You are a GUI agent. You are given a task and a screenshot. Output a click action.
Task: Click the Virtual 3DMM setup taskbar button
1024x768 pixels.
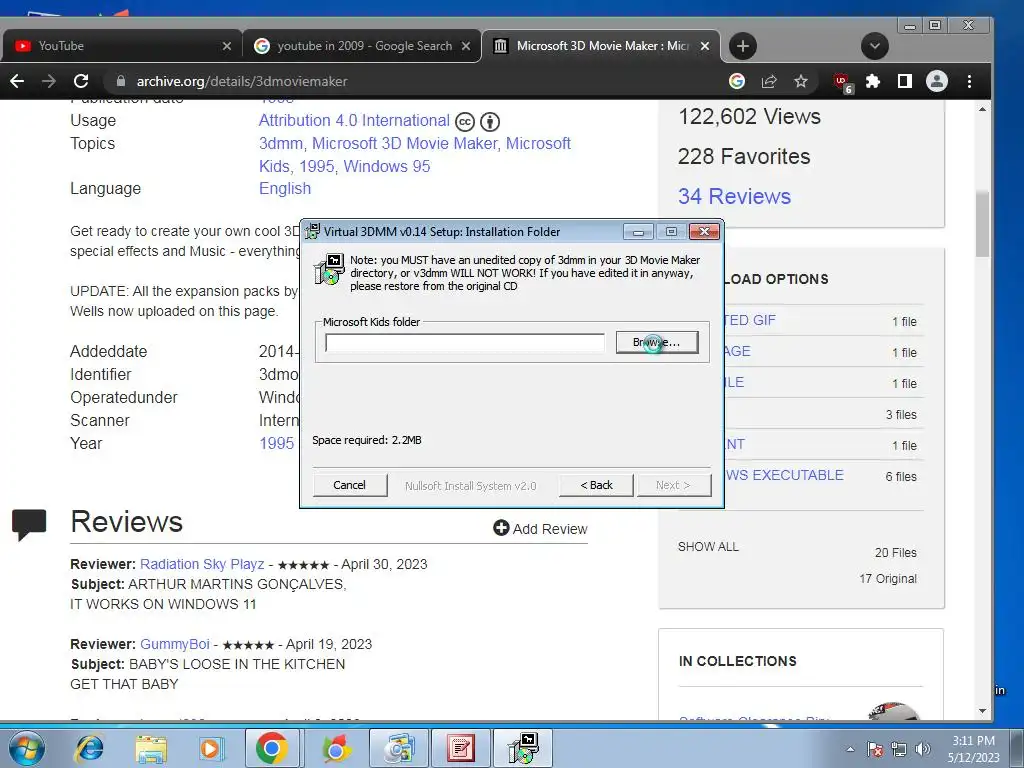[x=522, y=748]
